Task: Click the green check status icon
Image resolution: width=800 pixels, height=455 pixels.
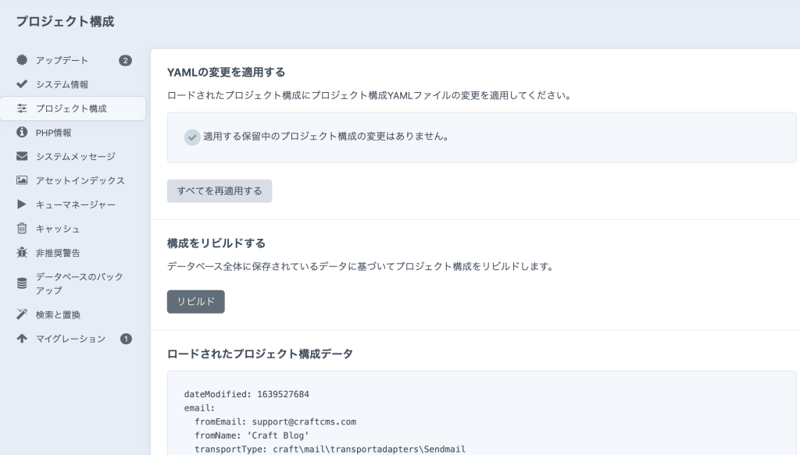Action: coord(192,137)
